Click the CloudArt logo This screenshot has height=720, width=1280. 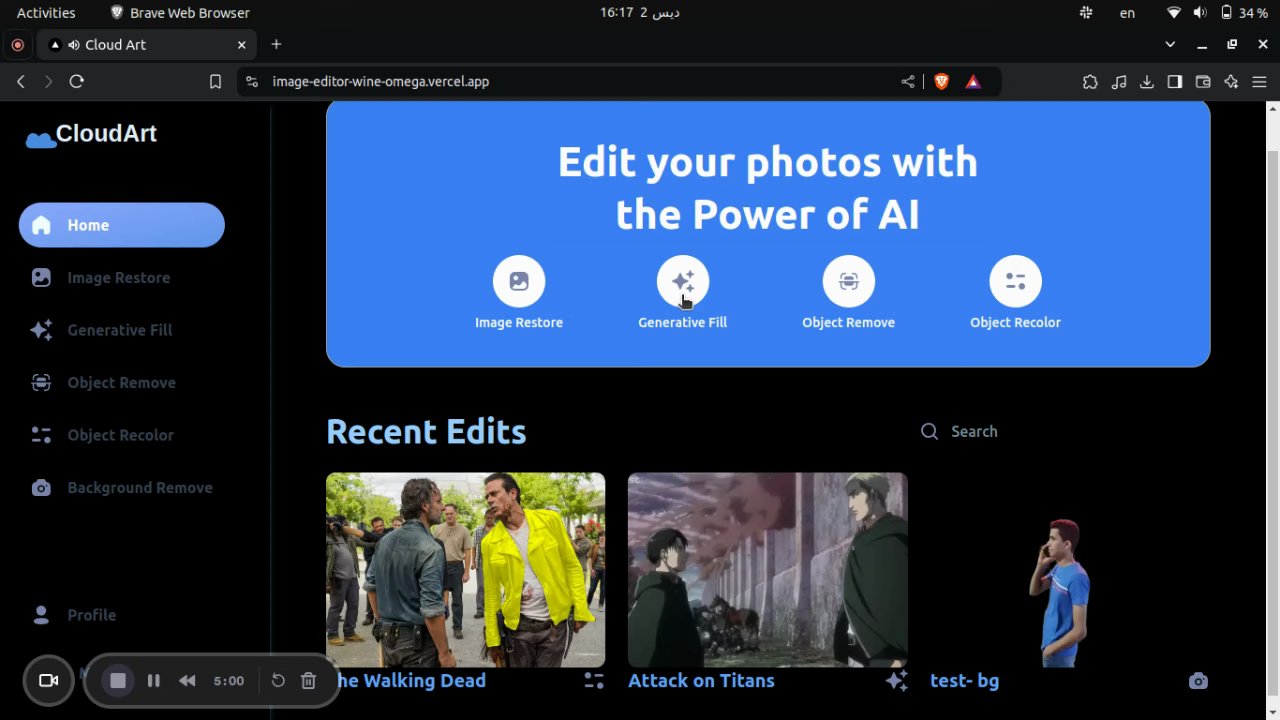click(x=91, y=134)
